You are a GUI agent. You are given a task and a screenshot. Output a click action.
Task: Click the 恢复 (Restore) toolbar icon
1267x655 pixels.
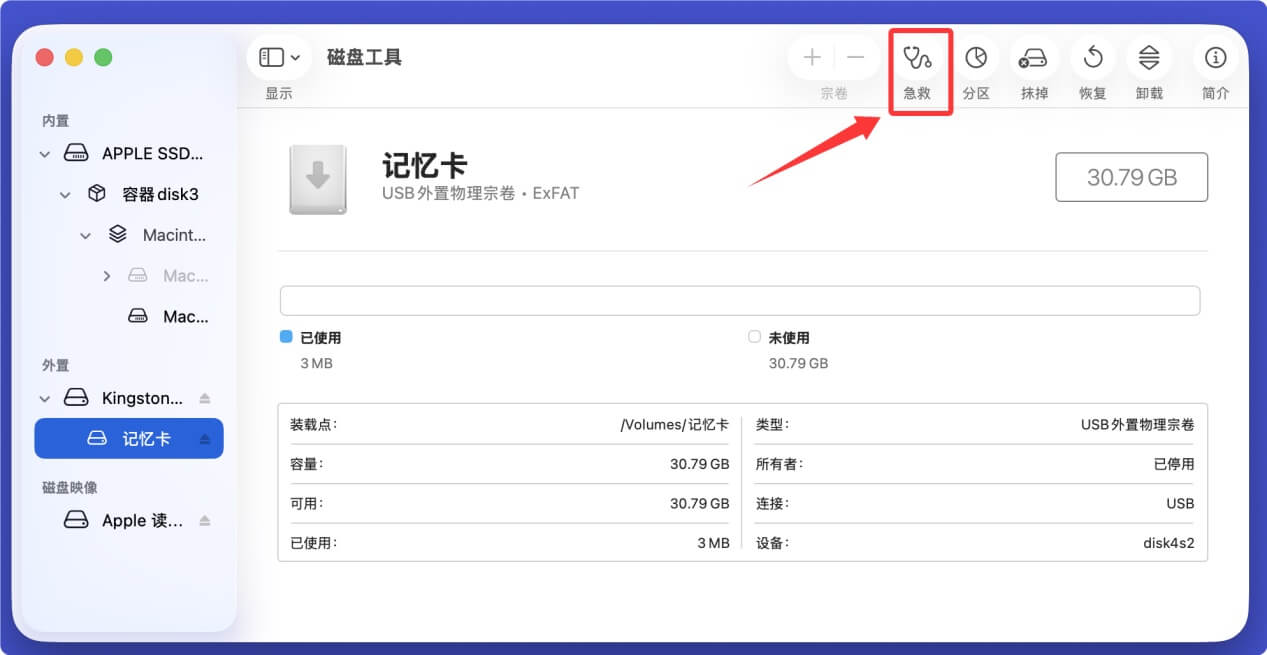(1092, 57)
